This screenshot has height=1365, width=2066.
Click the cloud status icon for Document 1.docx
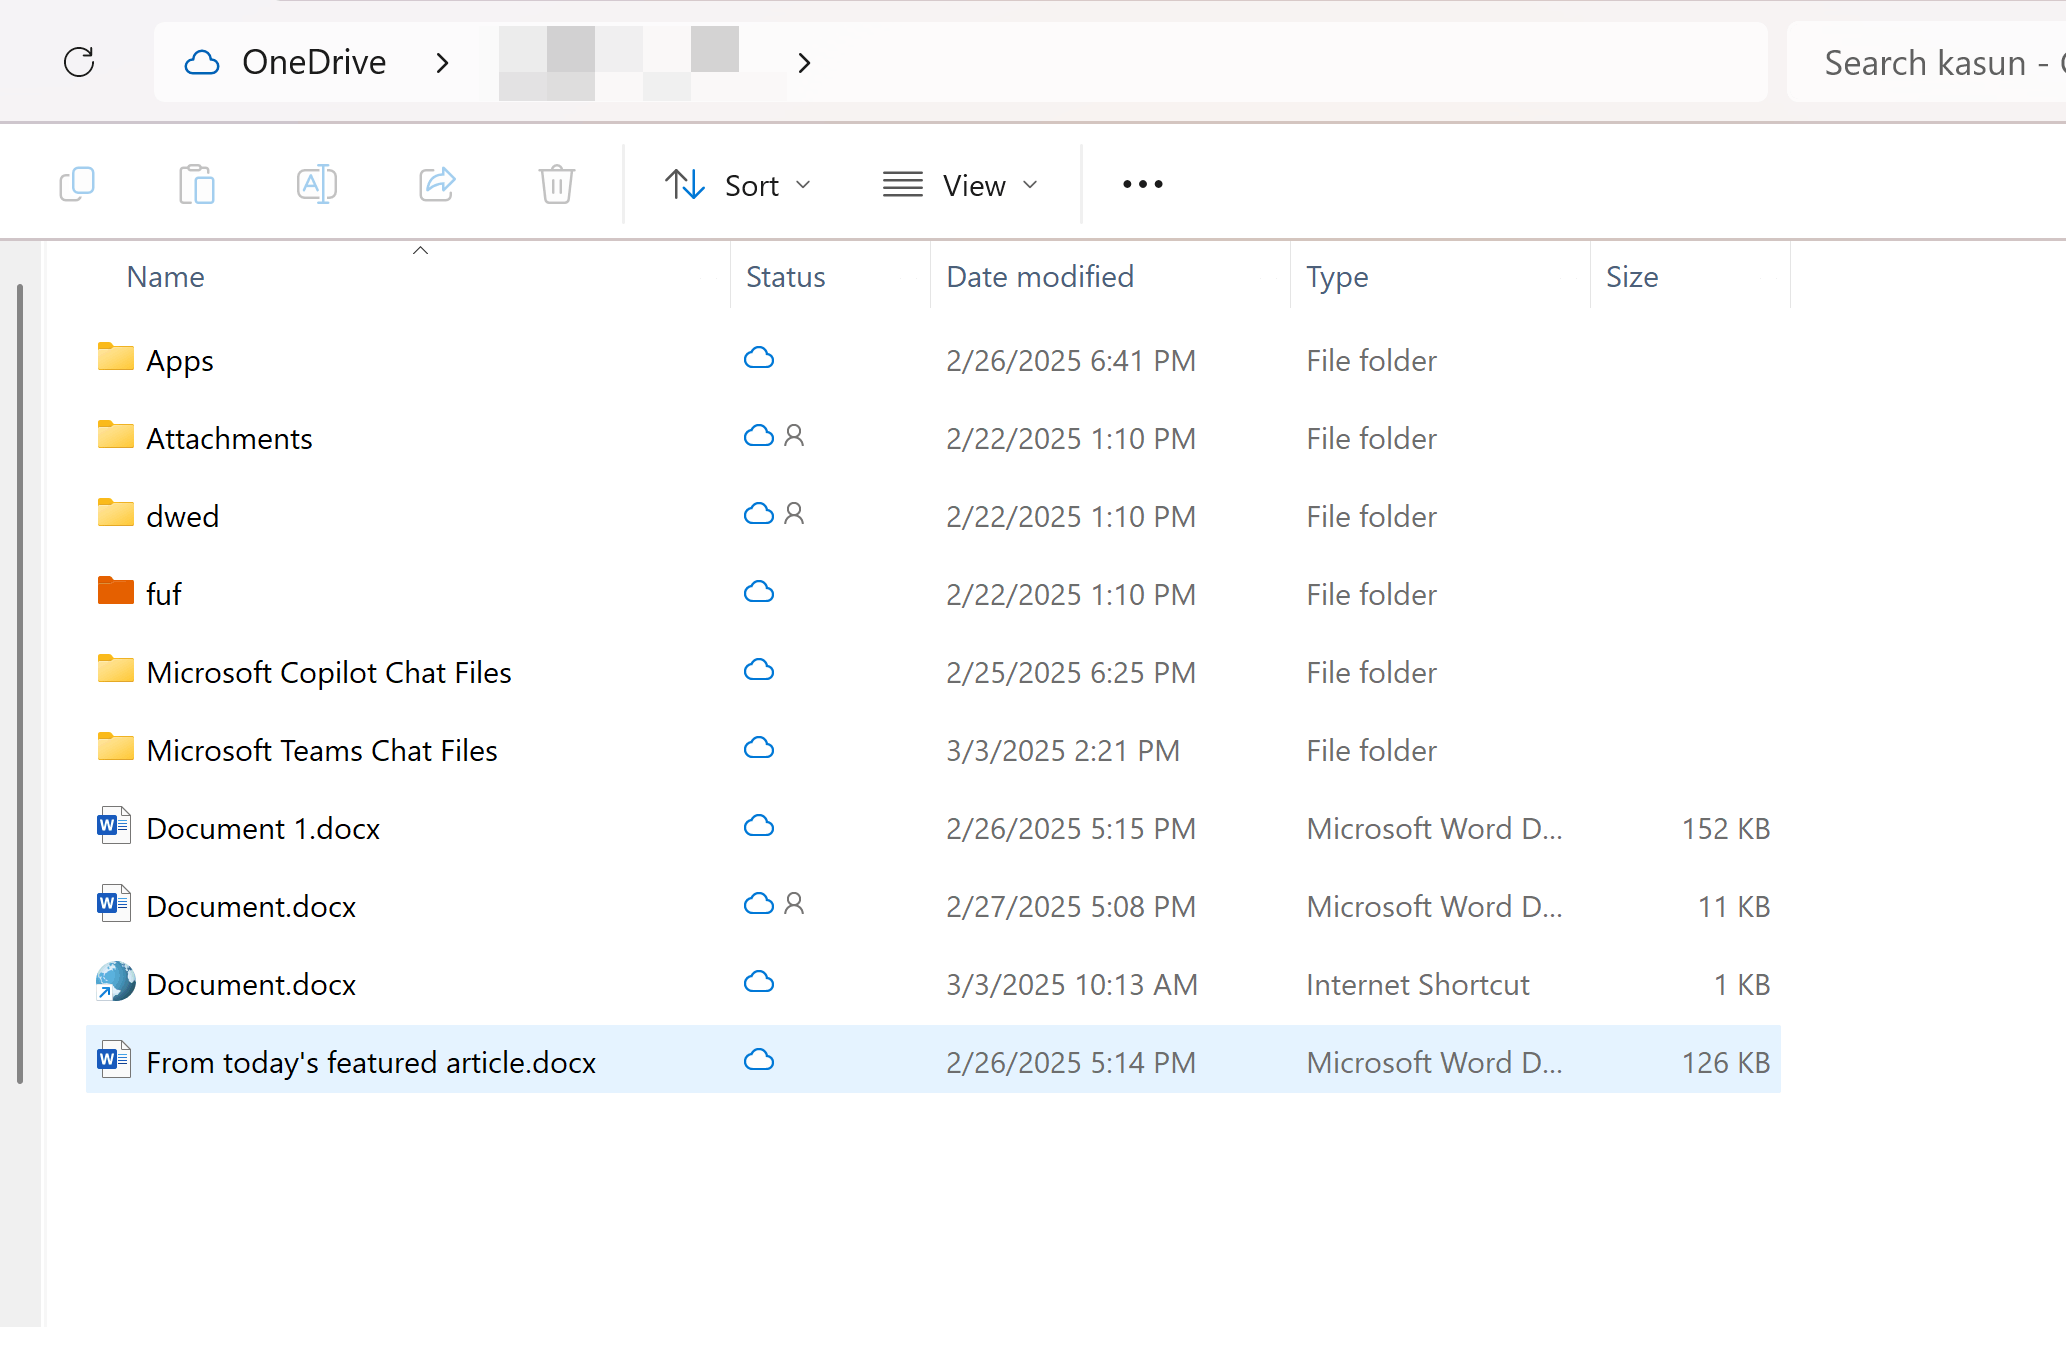tap(759, 826)
